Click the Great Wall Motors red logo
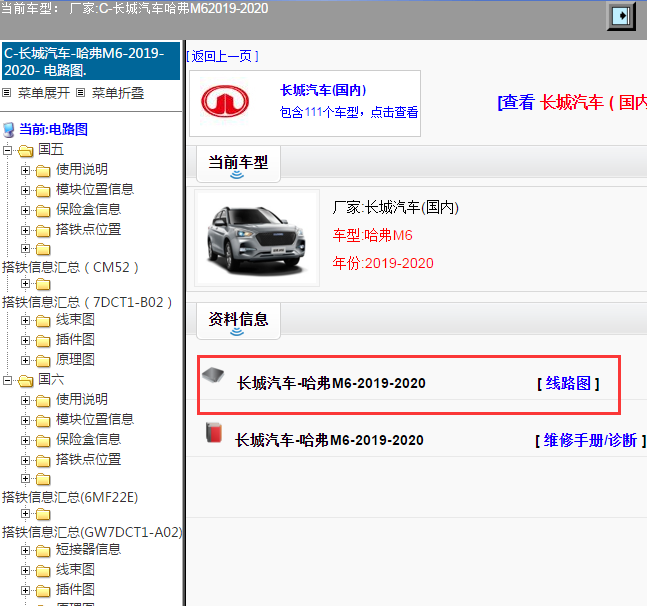This screenshot has width=647, height=606. pyautogui.click(x=225, y=101)
